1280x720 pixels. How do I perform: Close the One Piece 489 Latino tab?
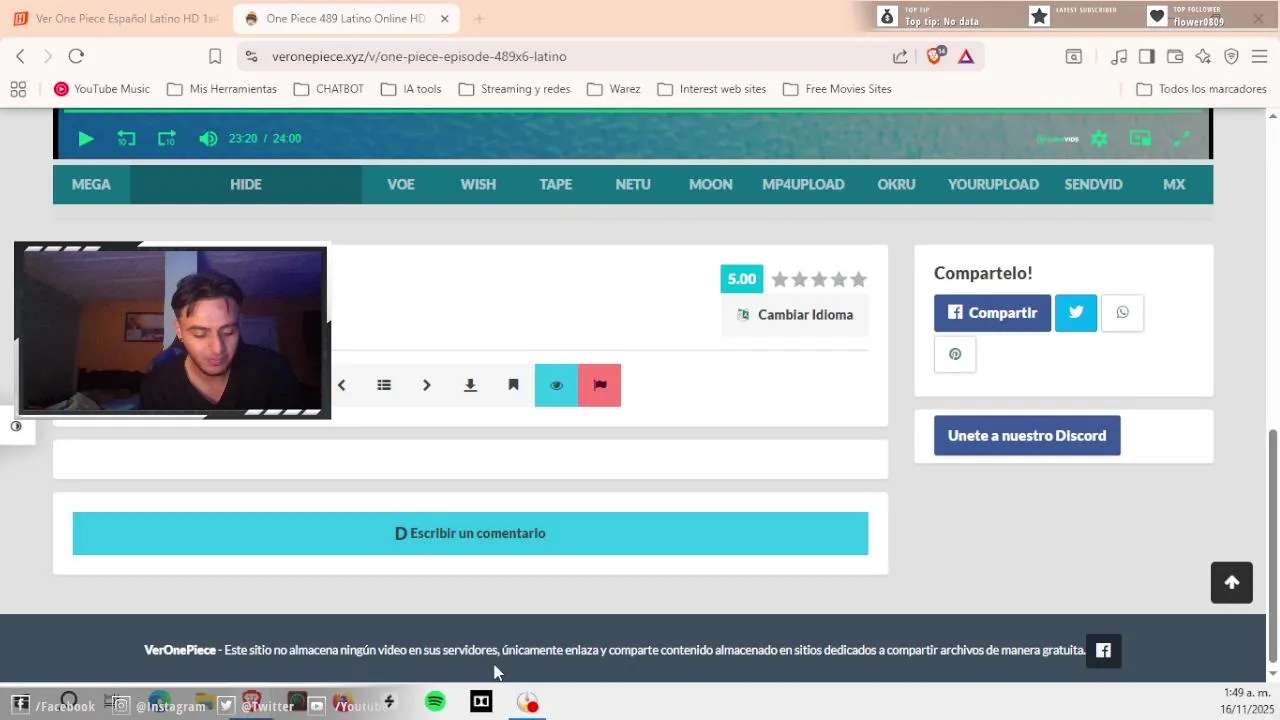coord(445,18)
